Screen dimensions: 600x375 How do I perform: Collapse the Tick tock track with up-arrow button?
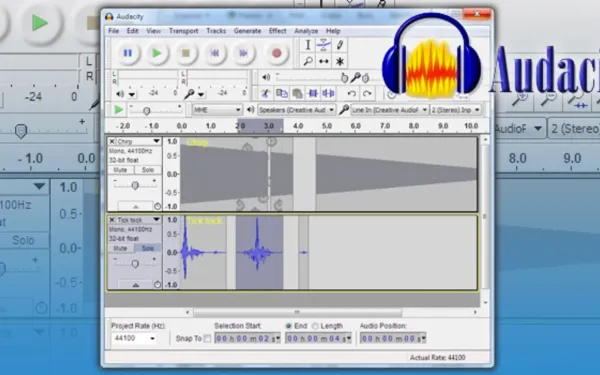[135, 285]
